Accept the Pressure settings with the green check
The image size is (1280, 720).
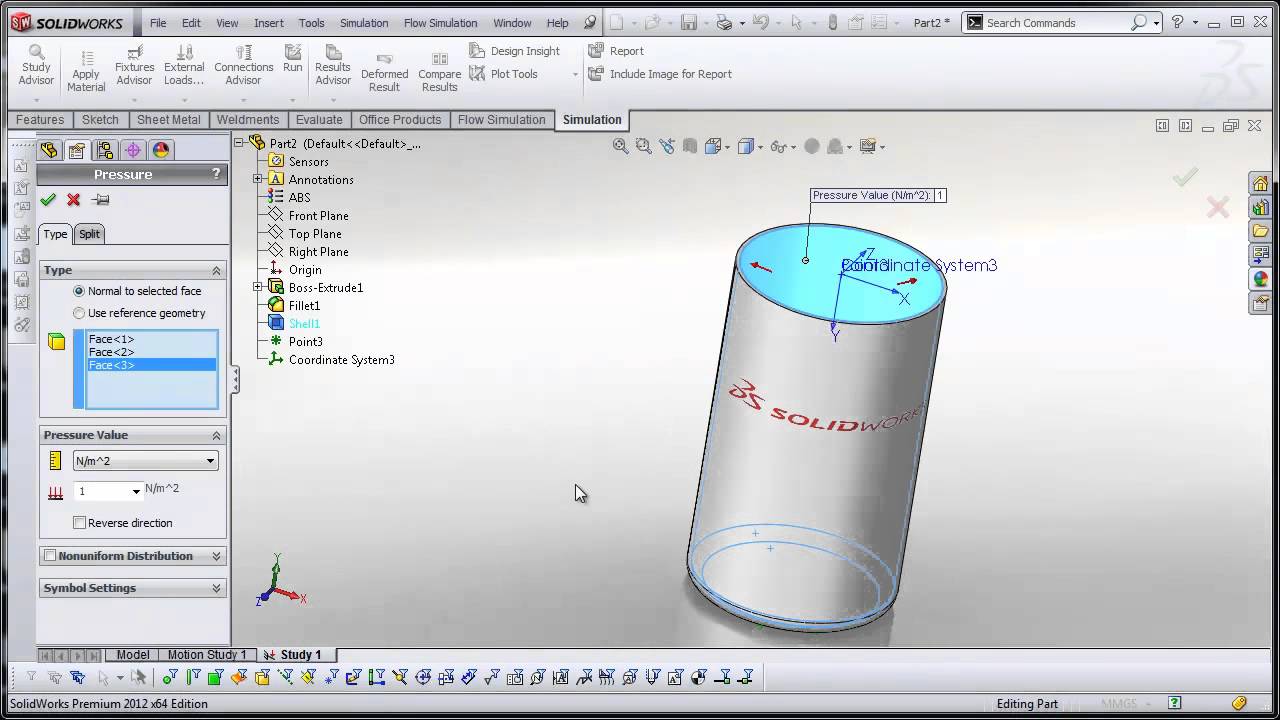48,200
